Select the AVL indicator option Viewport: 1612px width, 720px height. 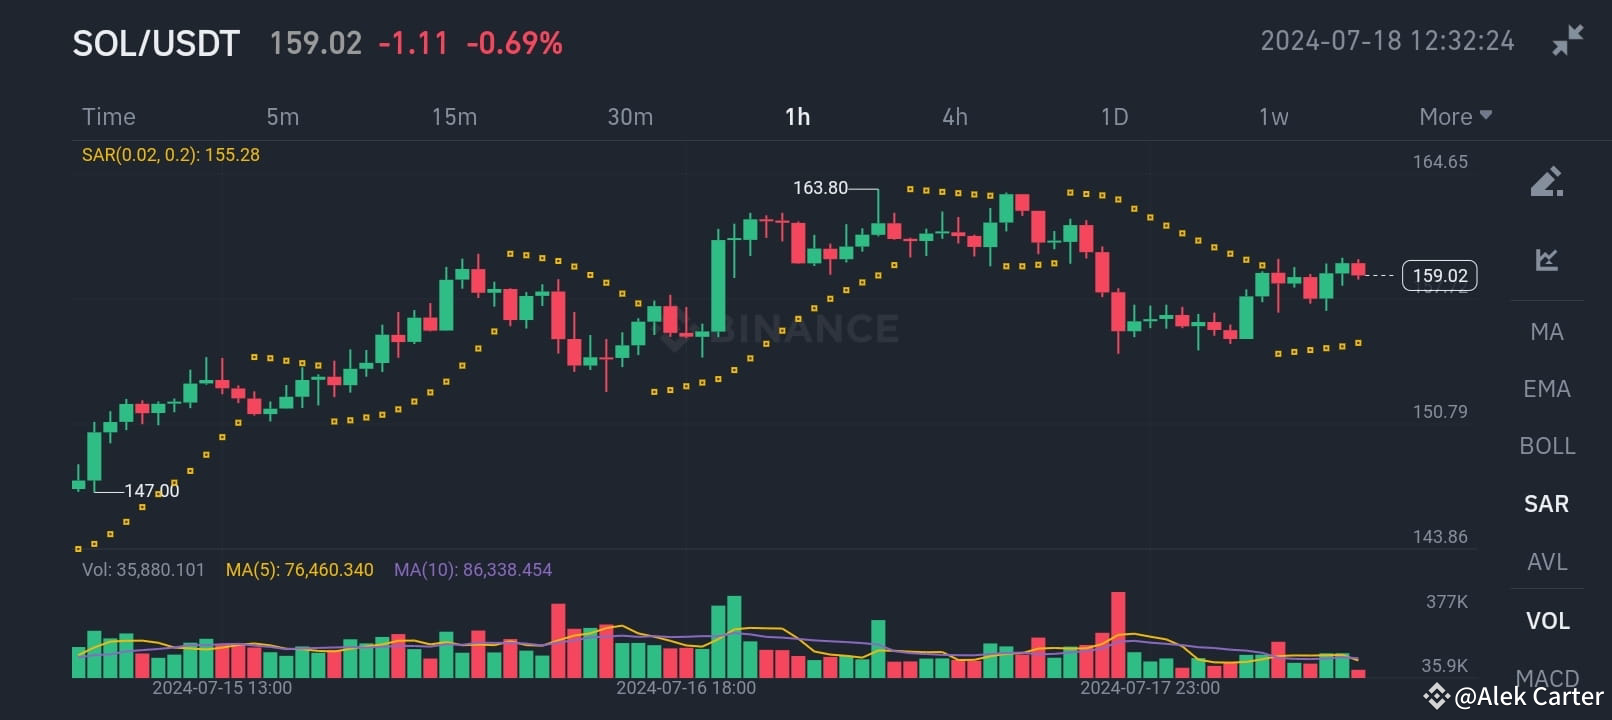[x=1546, y=562]
